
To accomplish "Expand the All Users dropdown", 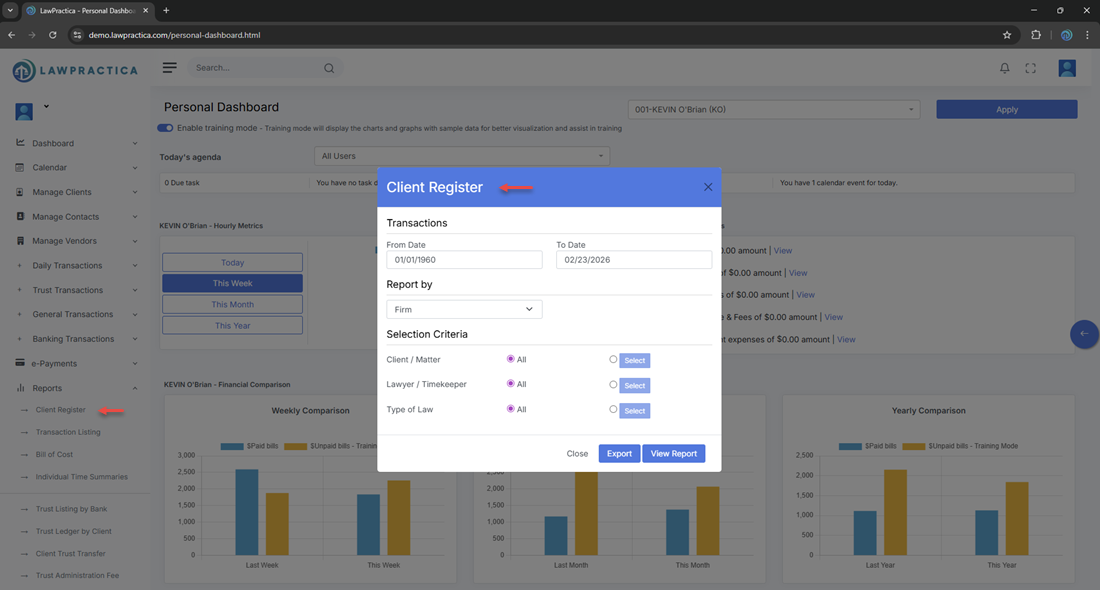I will click(x=461, y=156).
